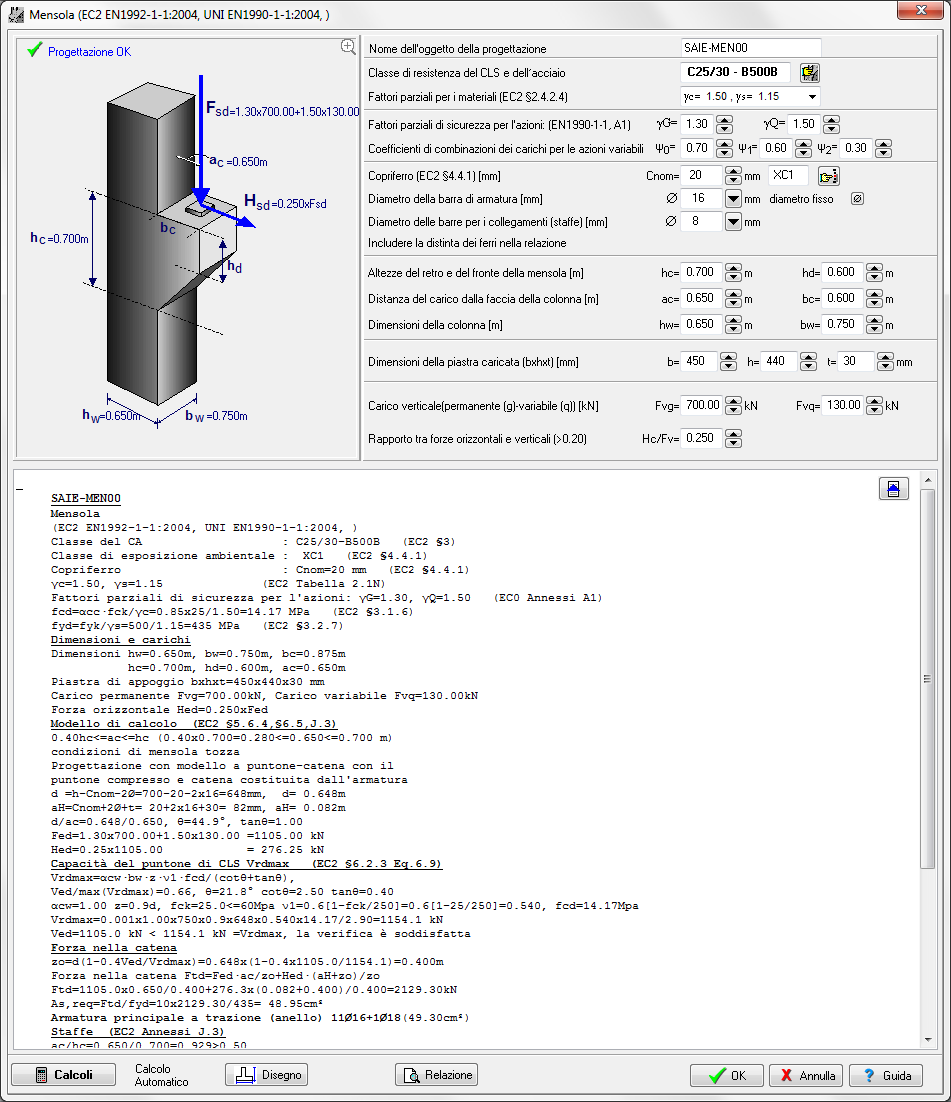Zoom the corbel diagram with the magnifier icon

click(348, 46)
